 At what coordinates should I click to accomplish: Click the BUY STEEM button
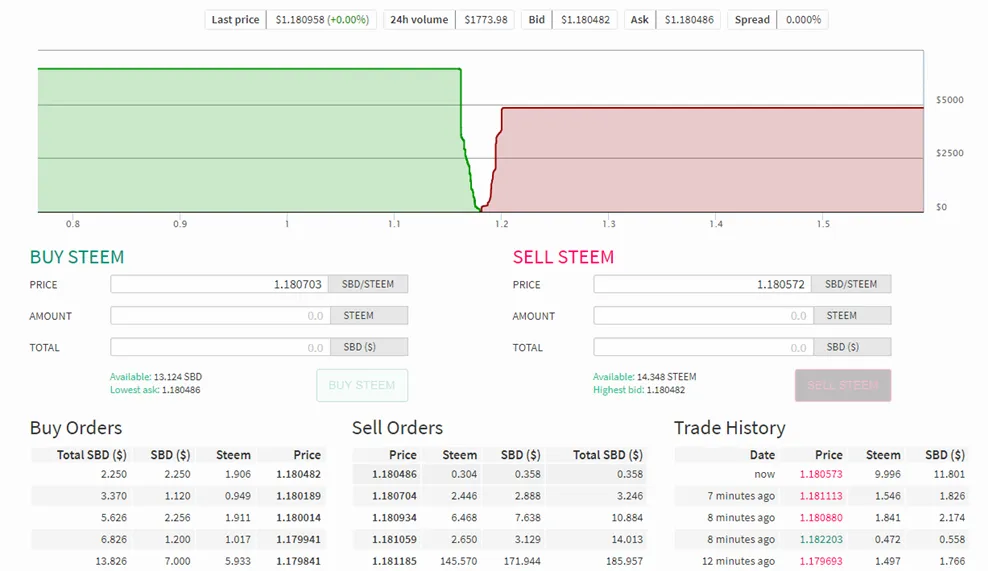tap(362, 385)
